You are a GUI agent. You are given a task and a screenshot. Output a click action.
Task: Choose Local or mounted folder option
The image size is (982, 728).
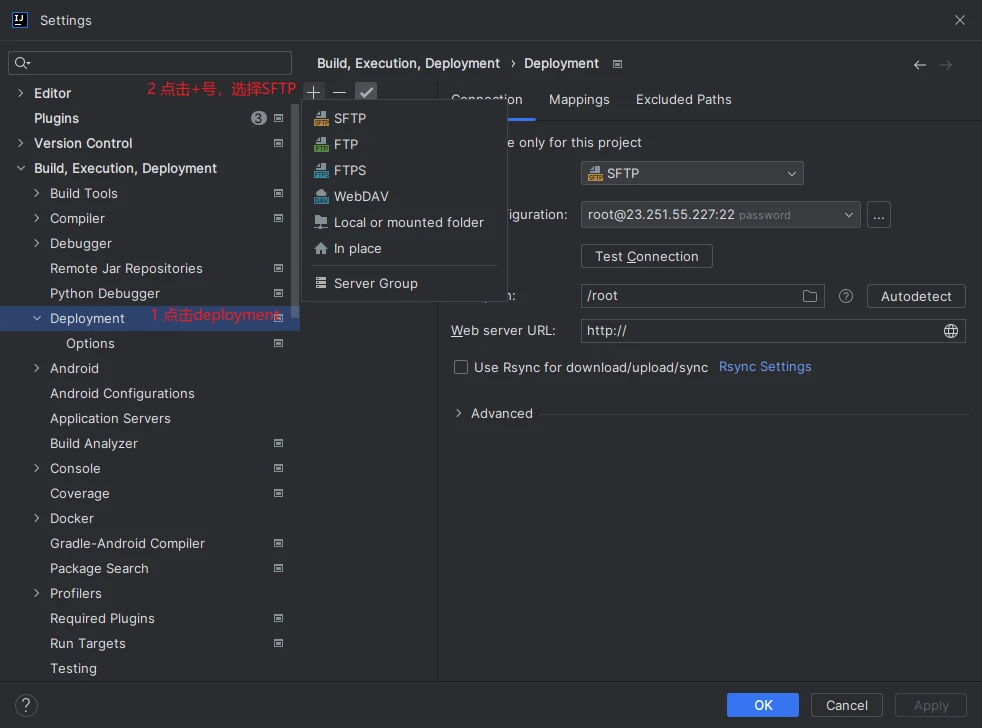(x=404, y=222)
